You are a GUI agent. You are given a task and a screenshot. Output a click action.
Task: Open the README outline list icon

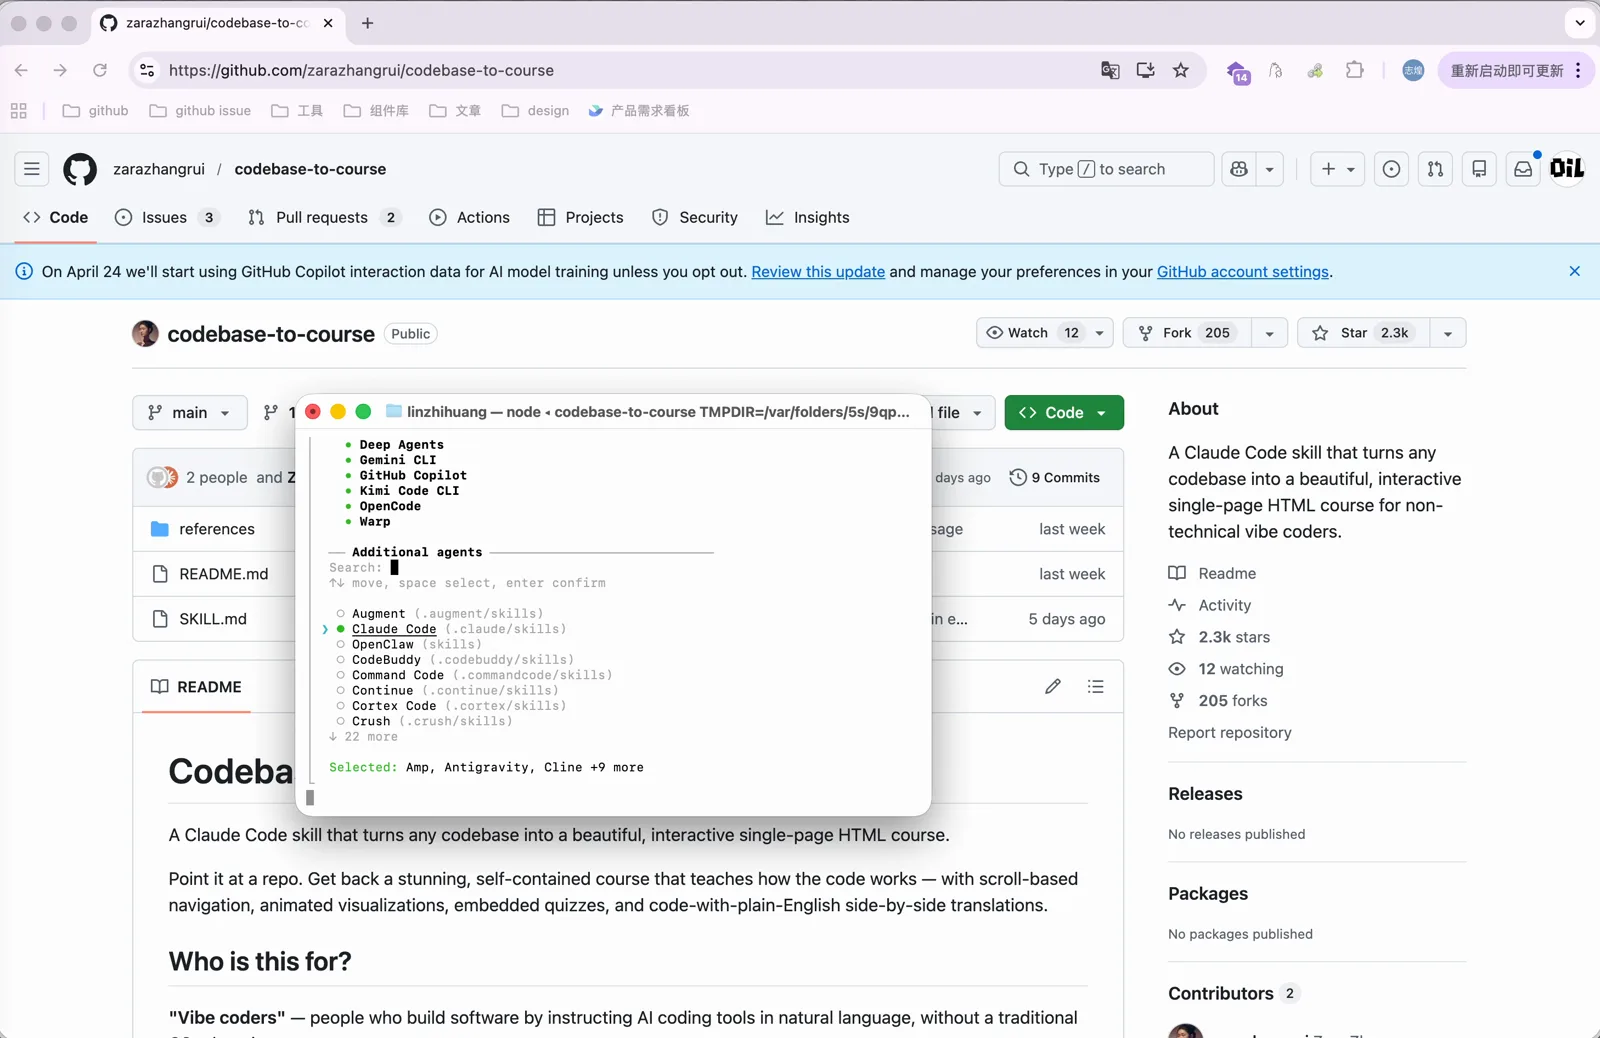point(1096,687)
